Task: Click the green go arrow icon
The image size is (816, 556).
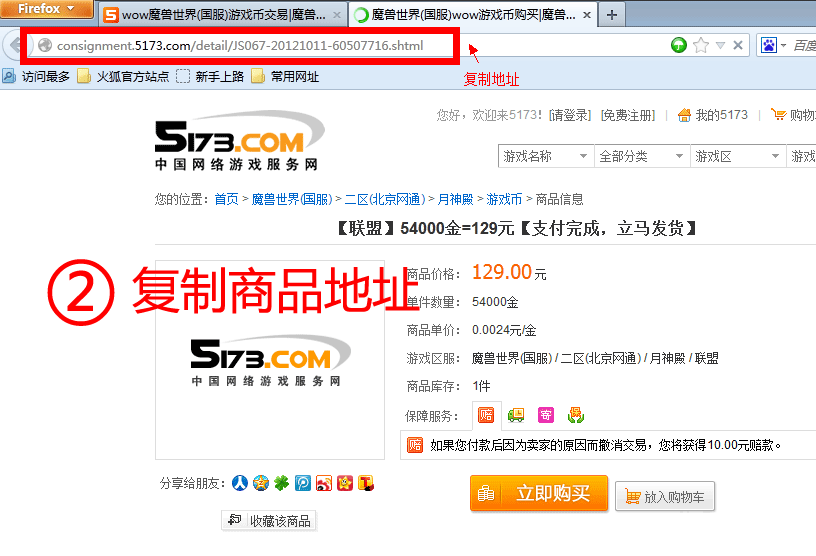Action: coord(679,45)
